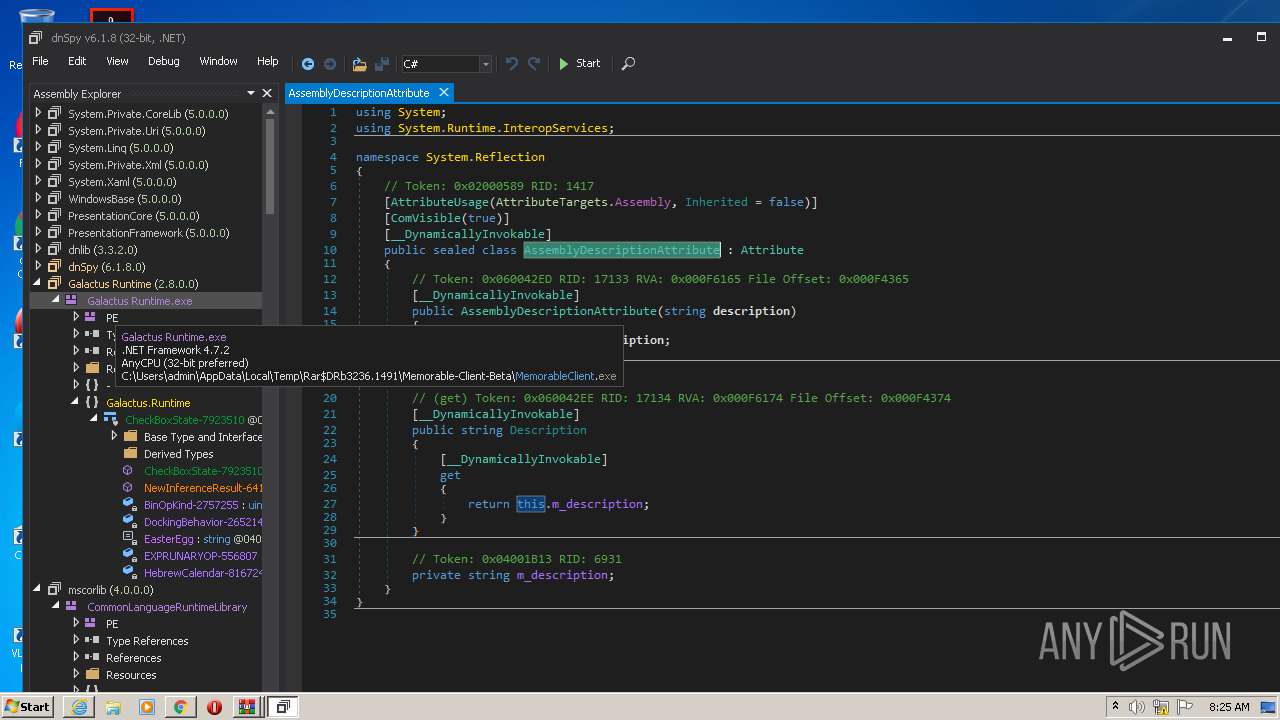Click the dnSpy assembly icon in tree

coord(55,267)
